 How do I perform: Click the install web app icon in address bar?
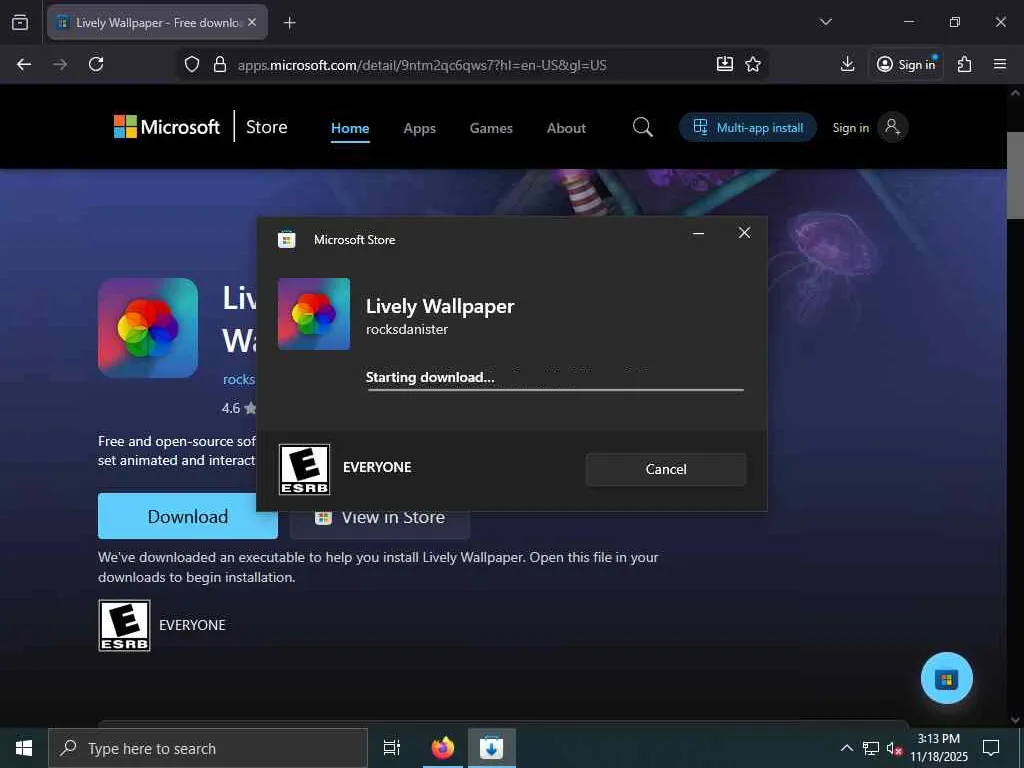coord(724,64)
